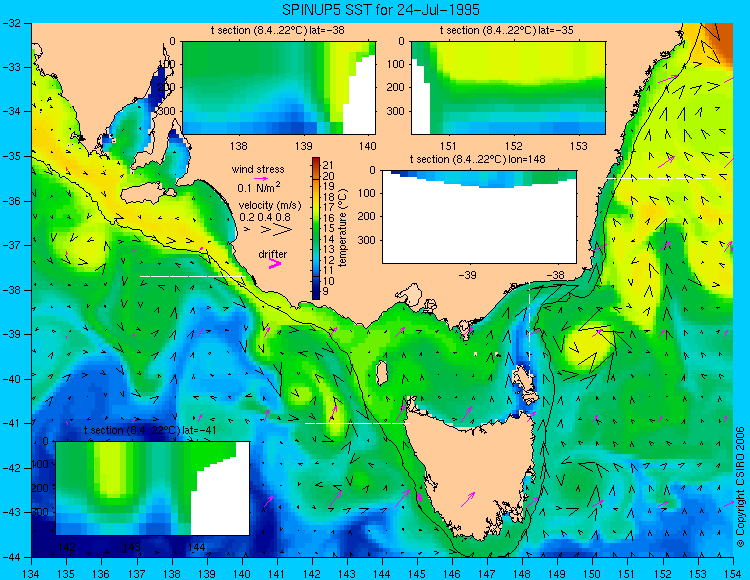Click the magenta drifter marker in legend
Screen dimensions: 750x580
tap(275, 263)
